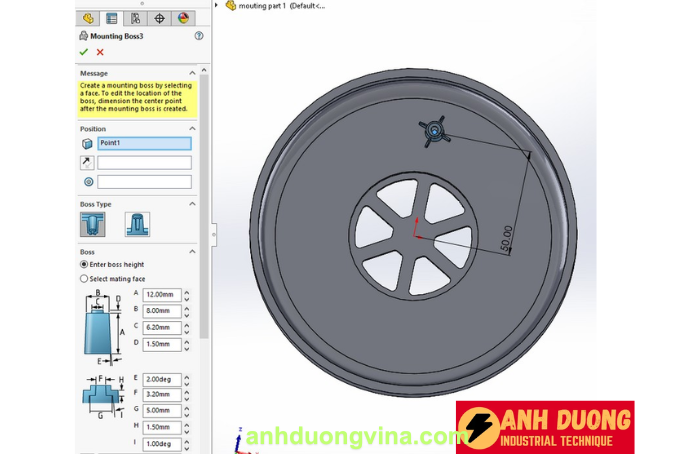
Task: Collapse the Boss Type section
Action: coord(192,204)
